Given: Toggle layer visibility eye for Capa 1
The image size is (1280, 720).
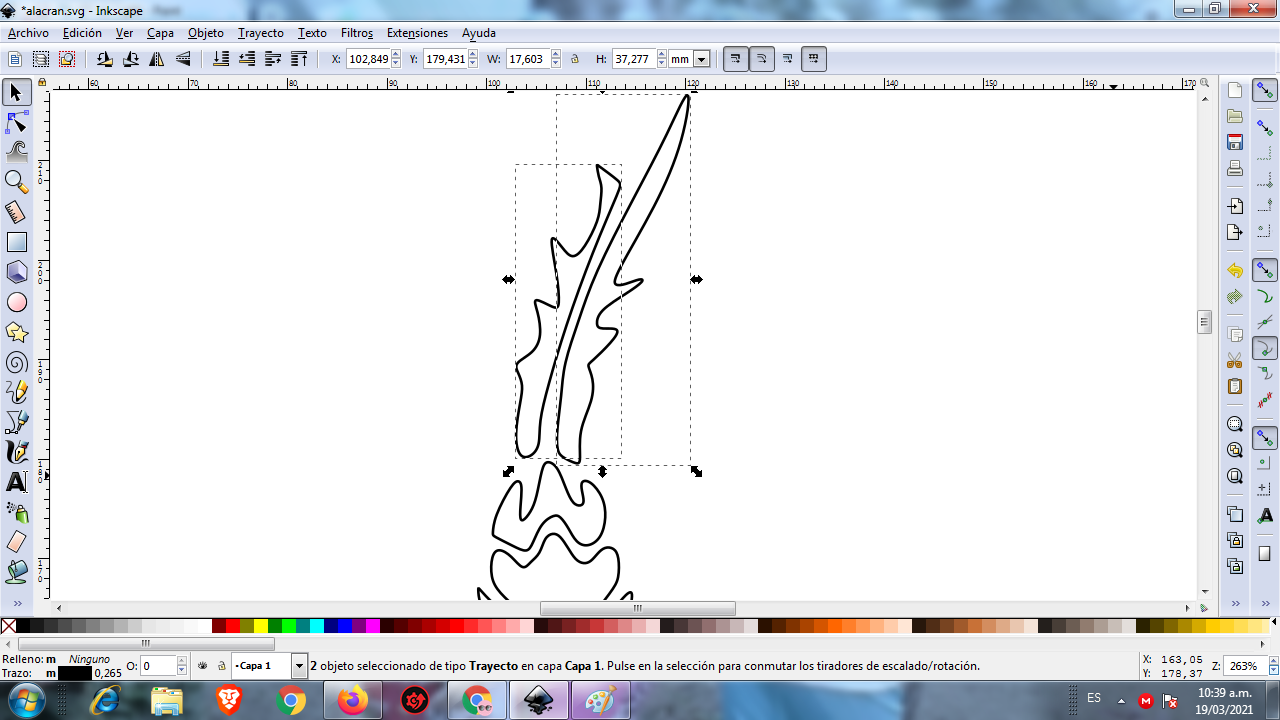Looking at the screenshot, I should pyautogui.click(x=203, y=665).
